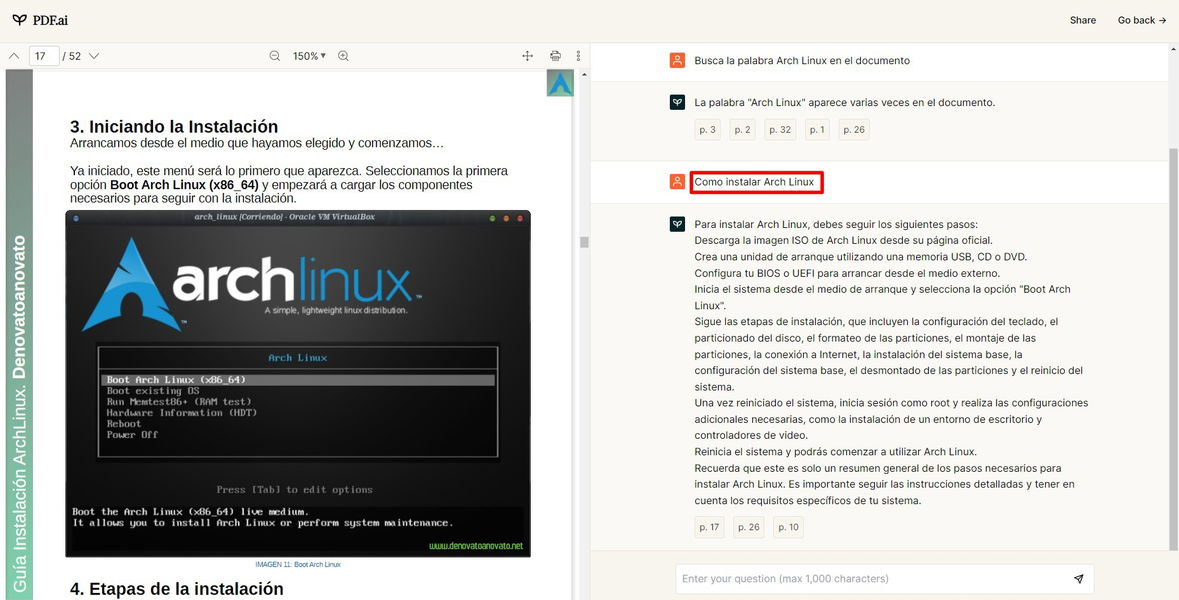Click the Go back link
Viewport: 1179px width, 600px height.
click(x=1142, y=20)
